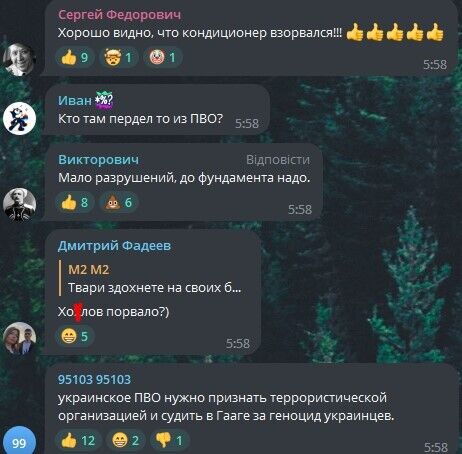This screenshot has width=462, height=454.
Task: Click thumbs-up reaction with count 8
Action: [75, 202]
